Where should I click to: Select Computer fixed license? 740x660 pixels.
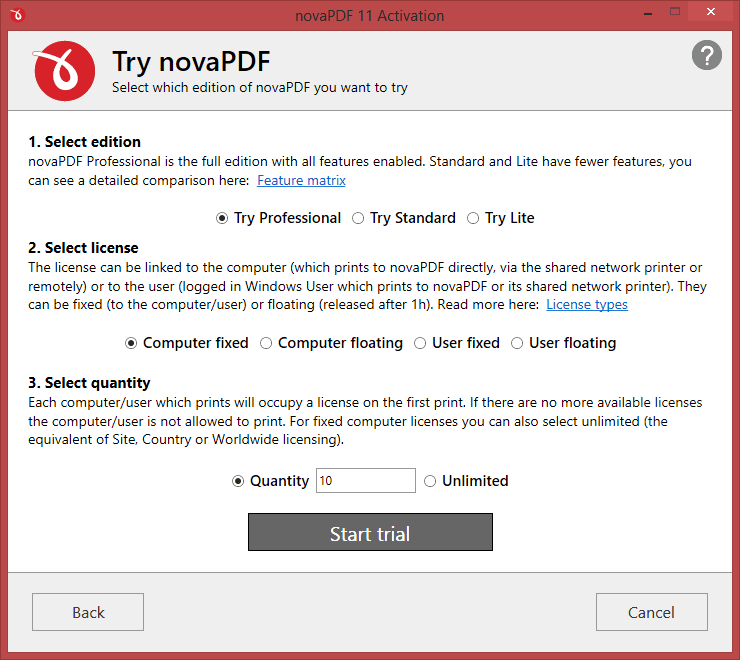[186, 343]
